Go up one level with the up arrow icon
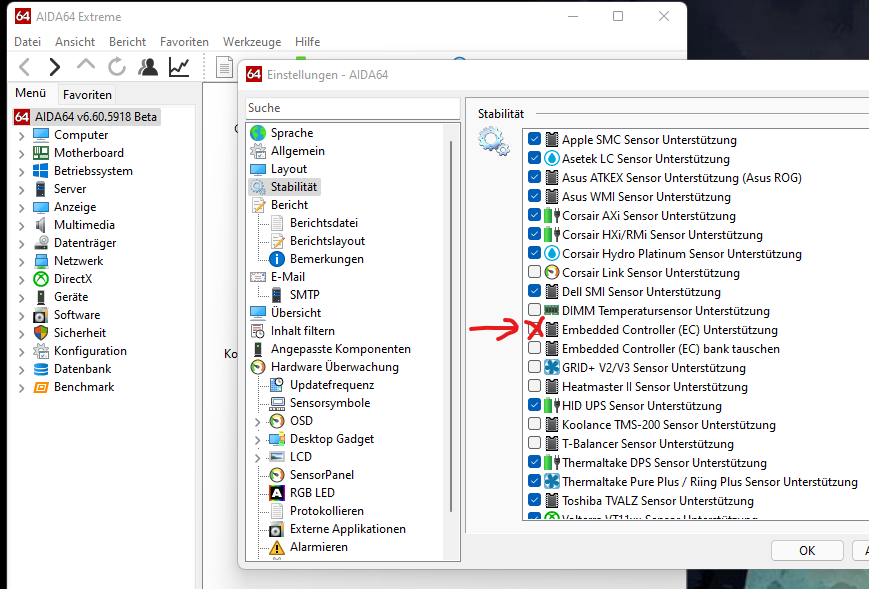Screen dimensions: 869x589 tap(85, 64)
